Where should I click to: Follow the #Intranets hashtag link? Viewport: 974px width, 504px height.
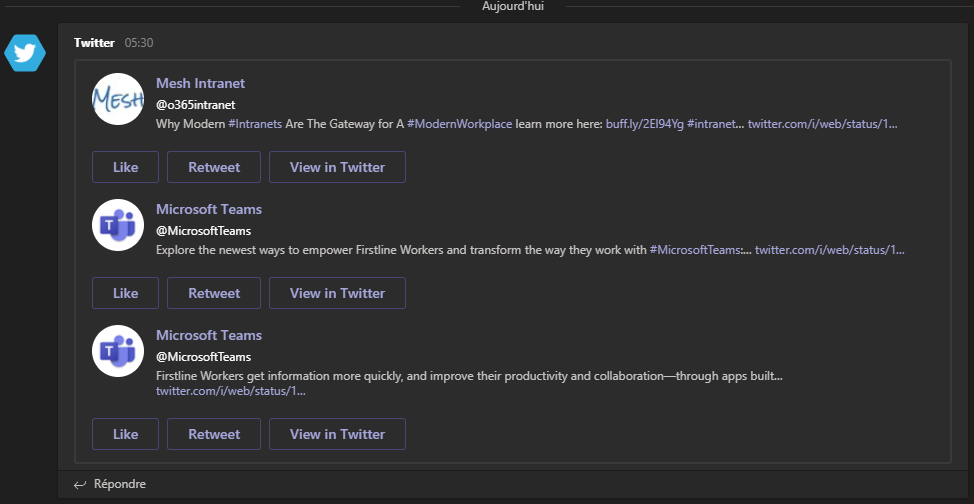255,124
